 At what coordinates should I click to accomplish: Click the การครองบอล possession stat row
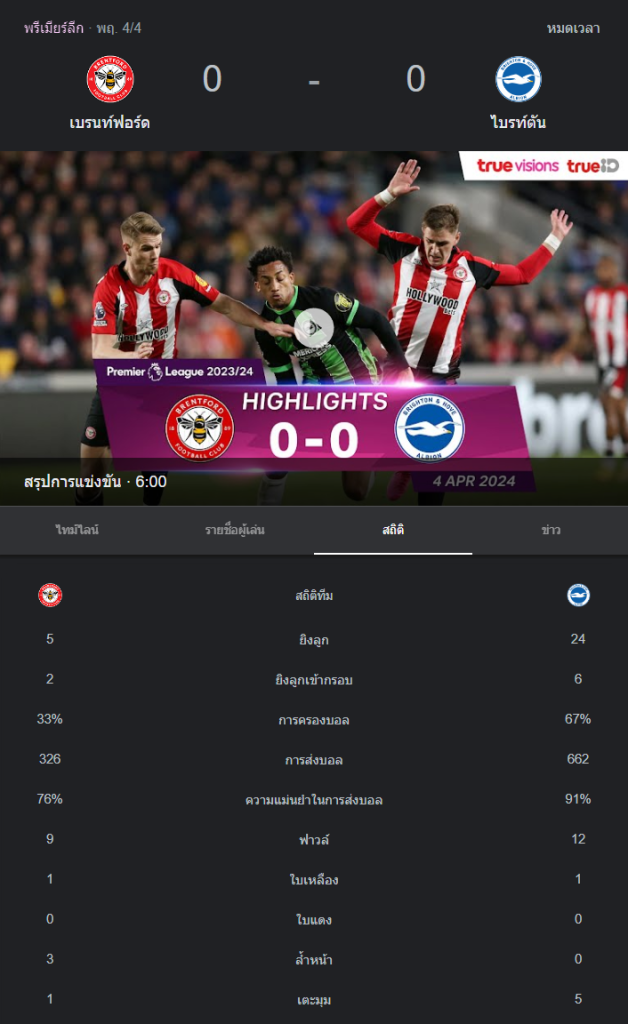point(314,720)
